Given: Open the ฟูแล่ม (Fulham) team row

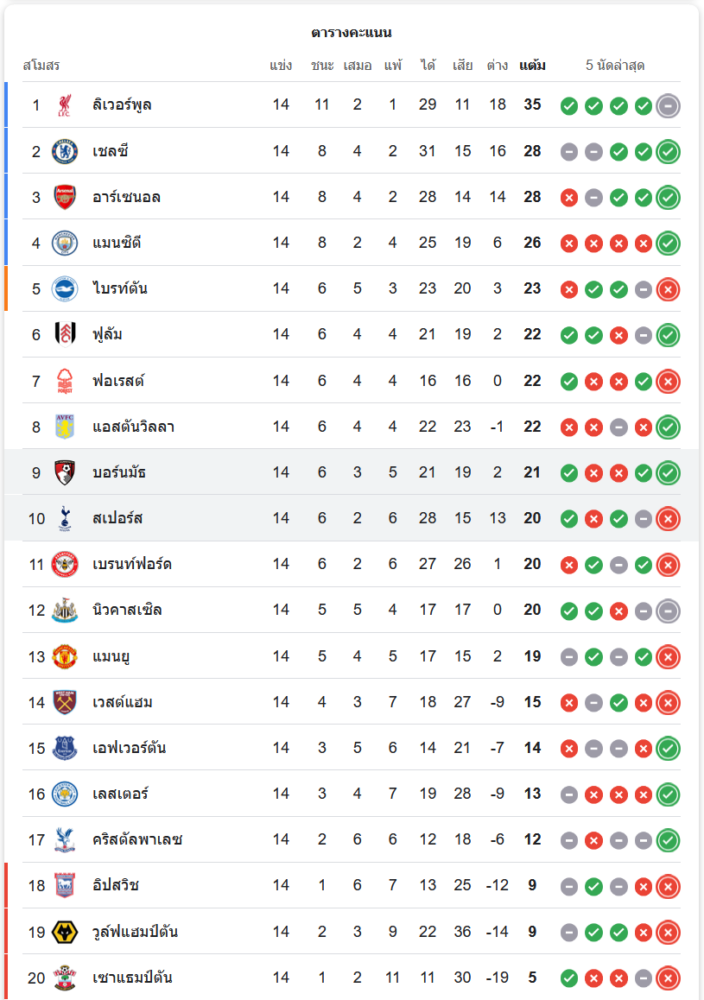Looking at the screenshot, I should pyautogui.click(x=107, y=335).
